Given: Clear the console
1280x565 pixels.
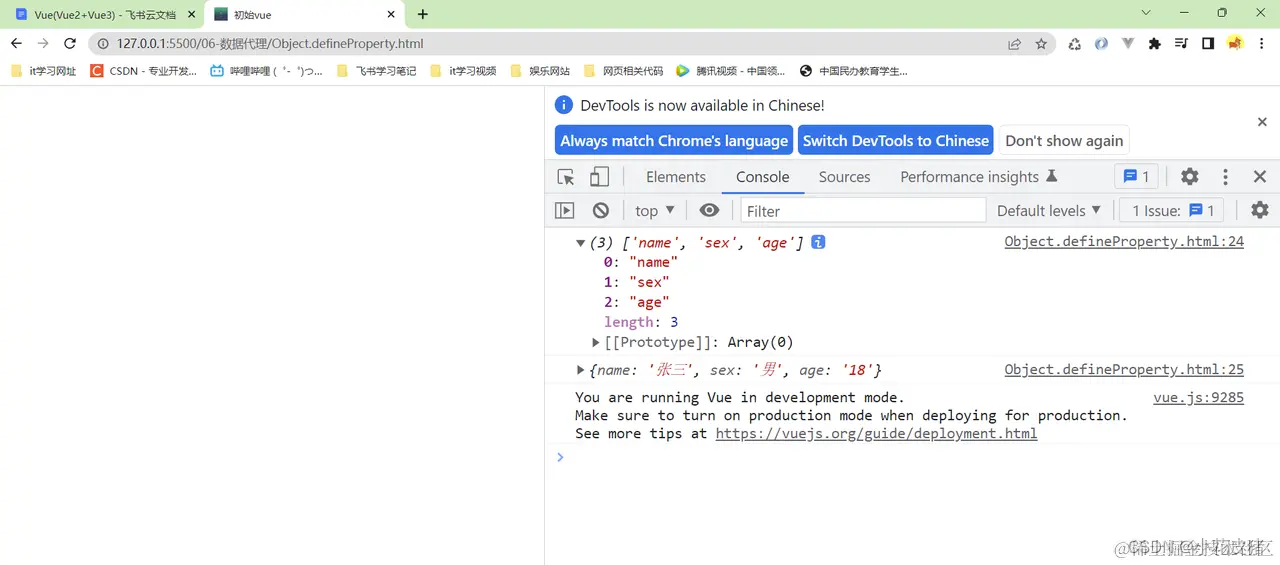Looking at the screenshot, I should (x=601, y=211).
